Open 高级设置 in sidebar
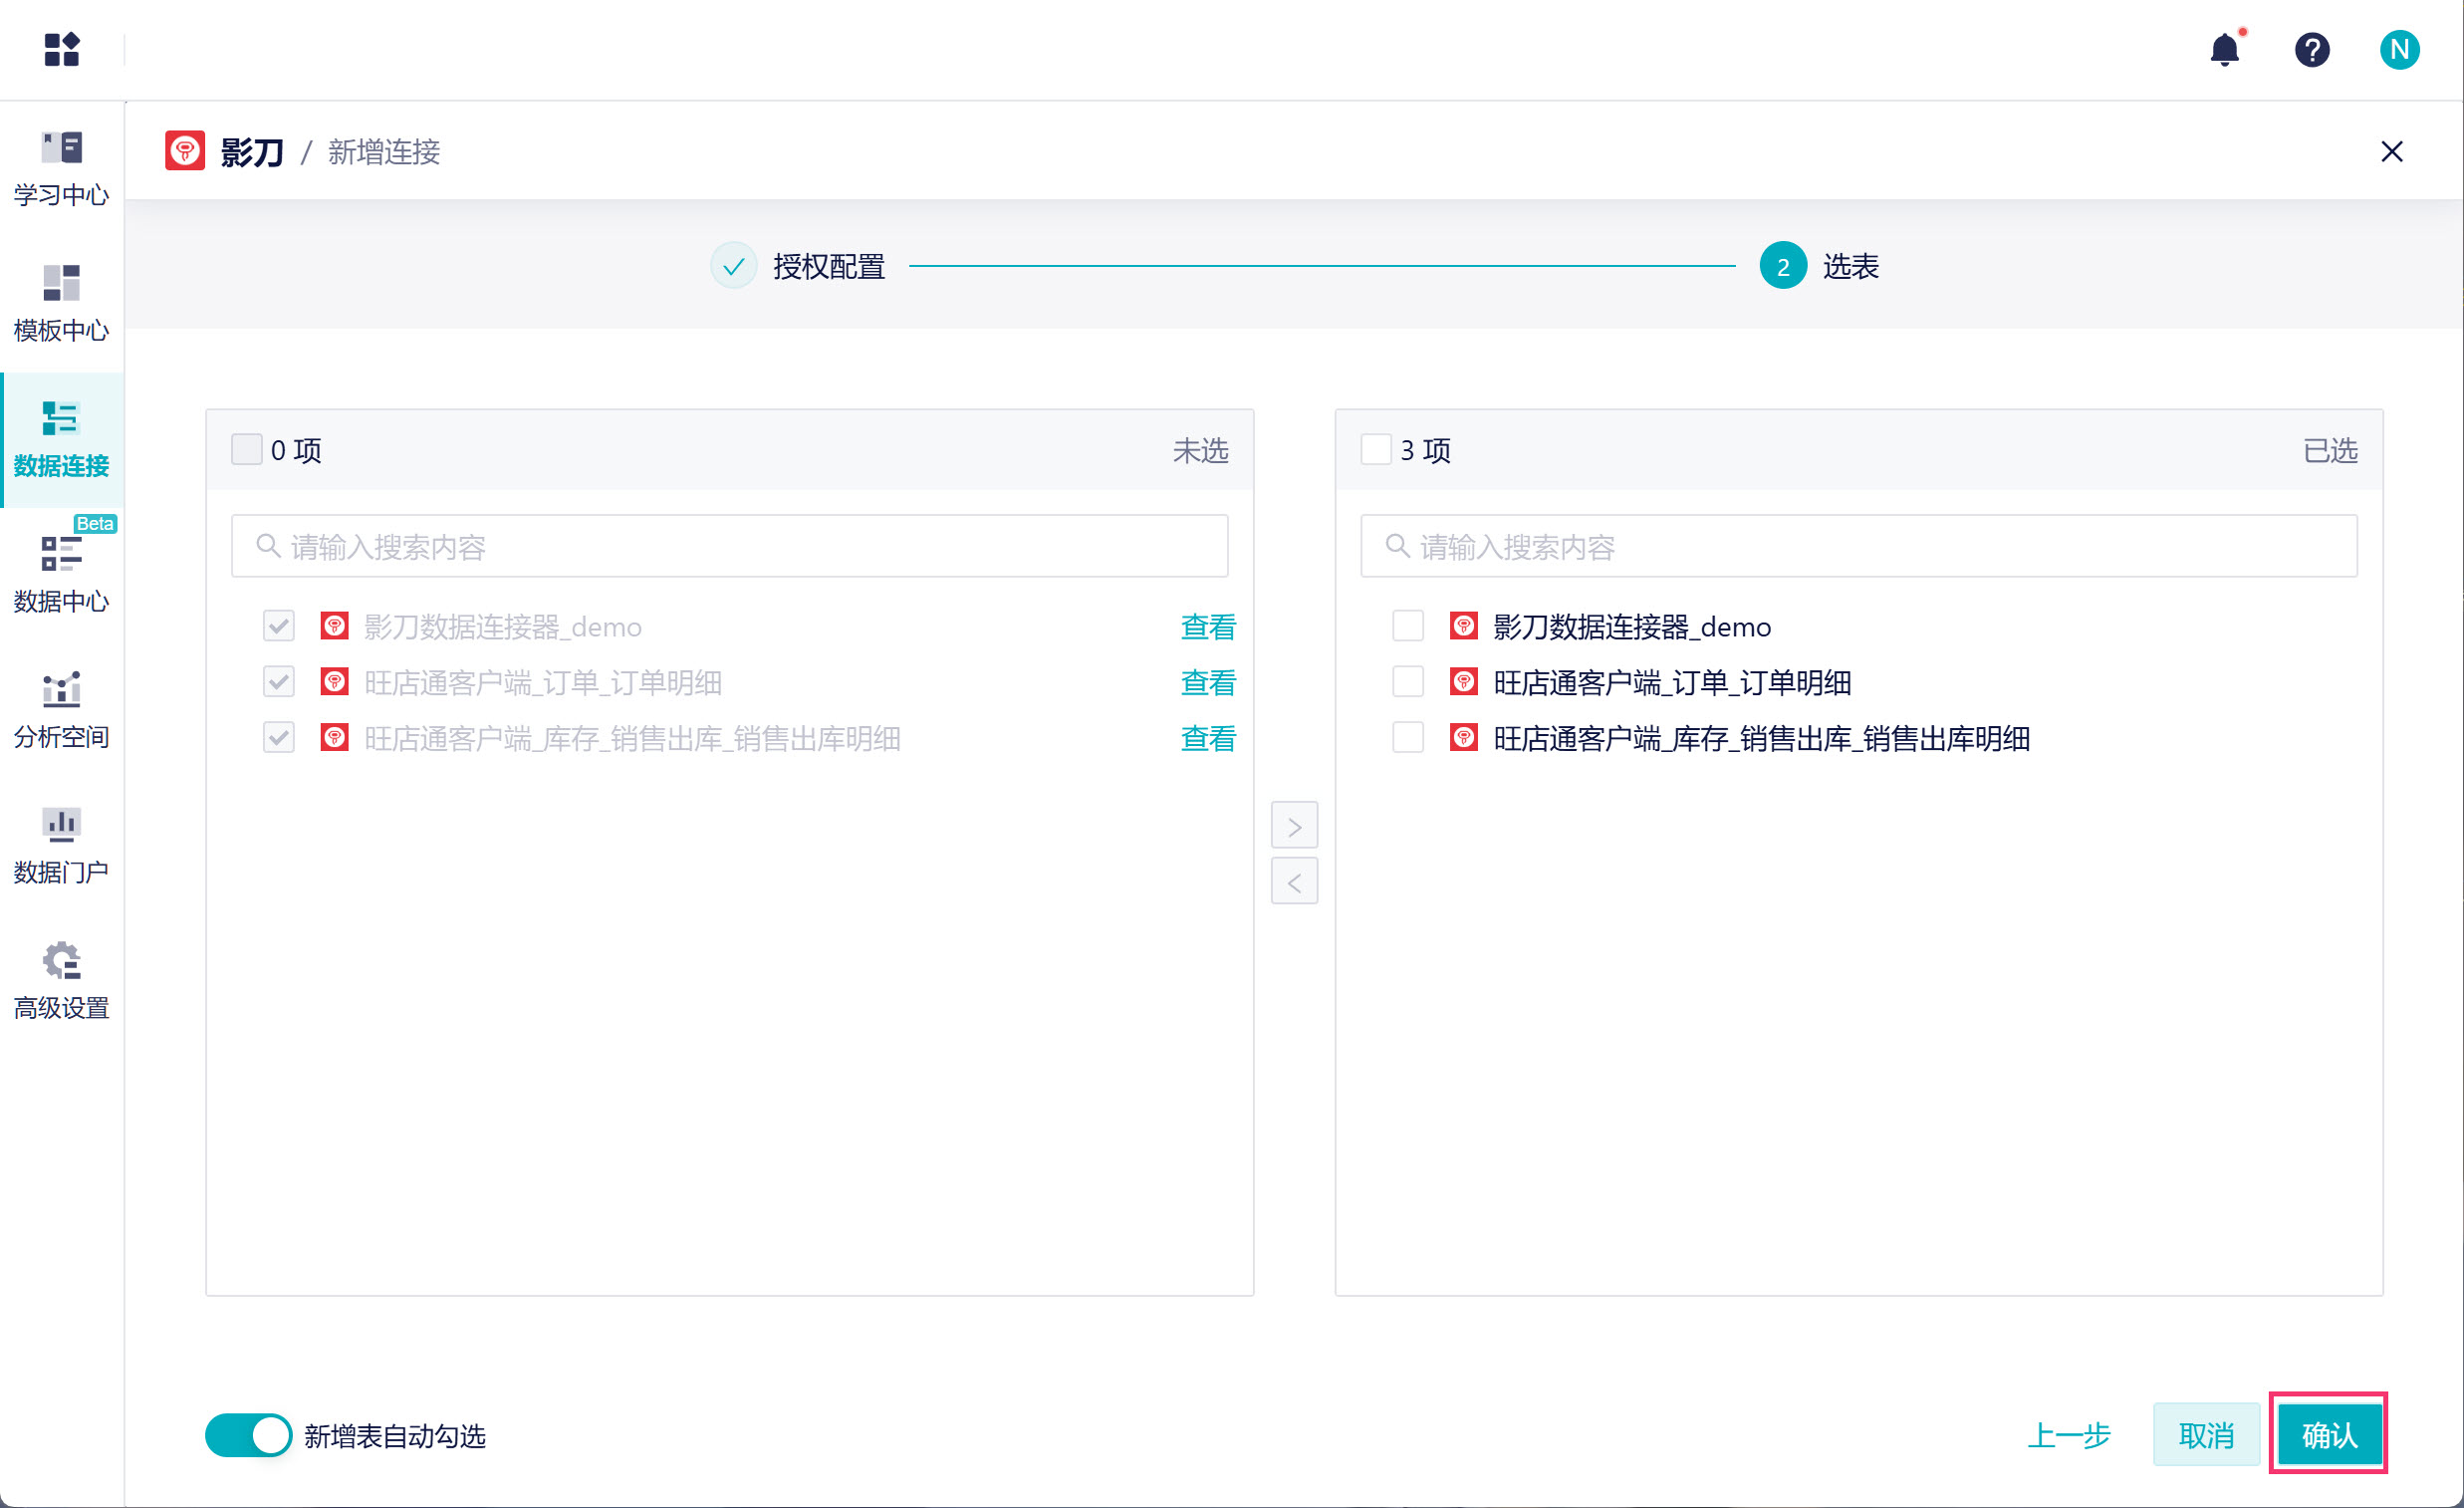The width and height of the screenshot is (2464, 1508). click(x=61, y=981)
